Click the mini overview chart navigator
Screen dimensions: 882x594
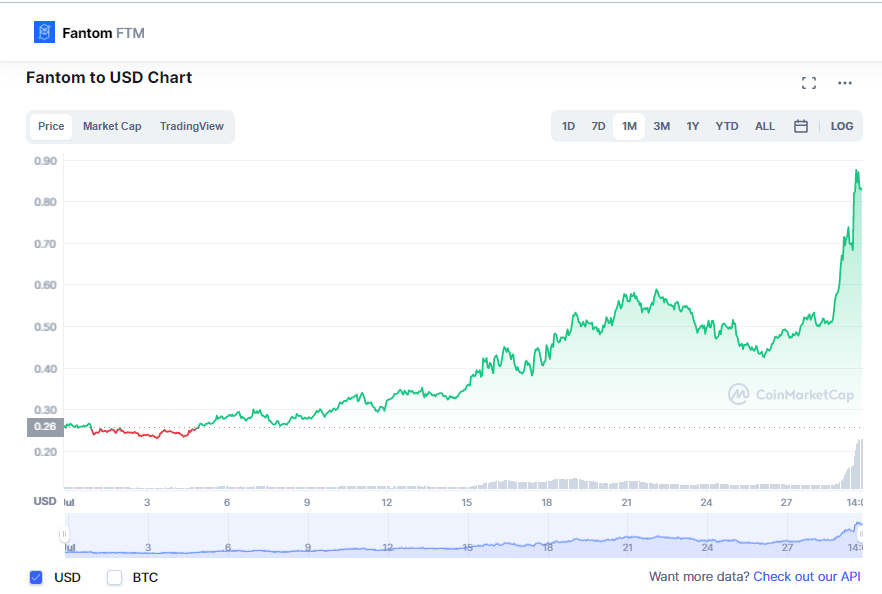[463, 535]
